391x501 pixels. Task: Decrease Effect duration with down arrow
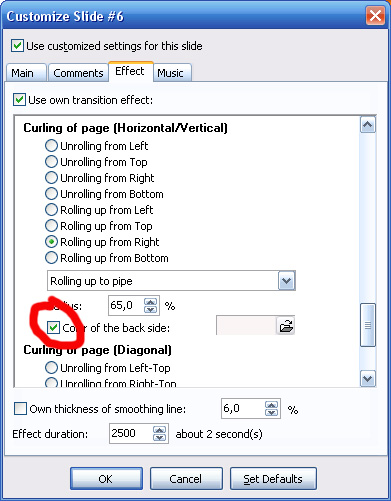(159, 437)
